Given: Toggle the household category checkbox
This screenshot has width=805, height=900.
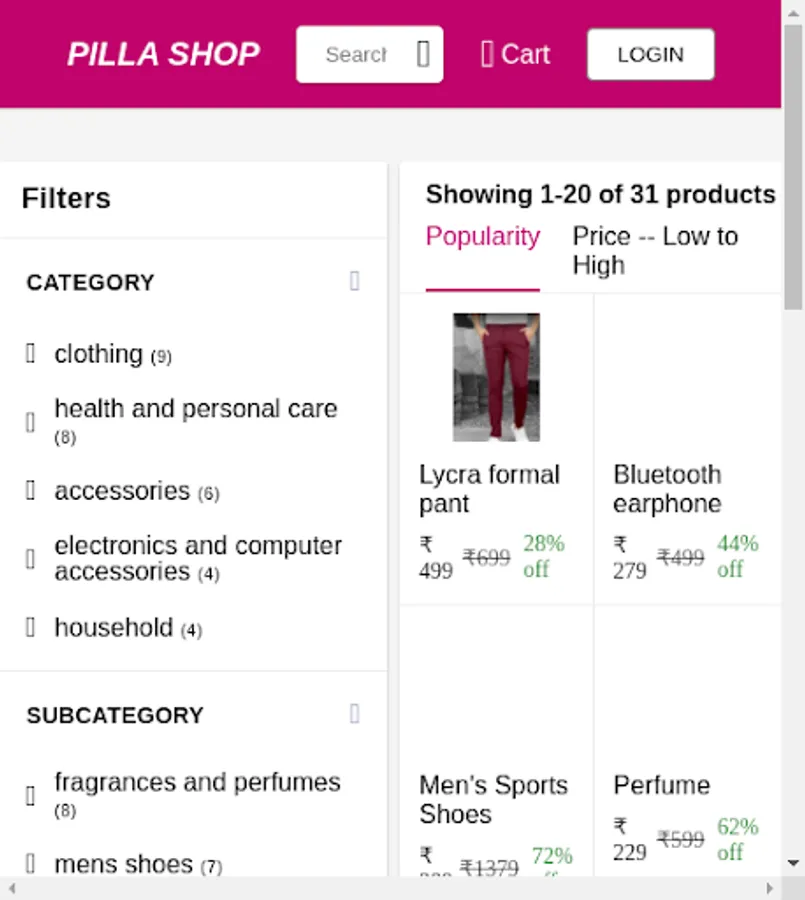Looking at the screenshot, I should 31,627.
